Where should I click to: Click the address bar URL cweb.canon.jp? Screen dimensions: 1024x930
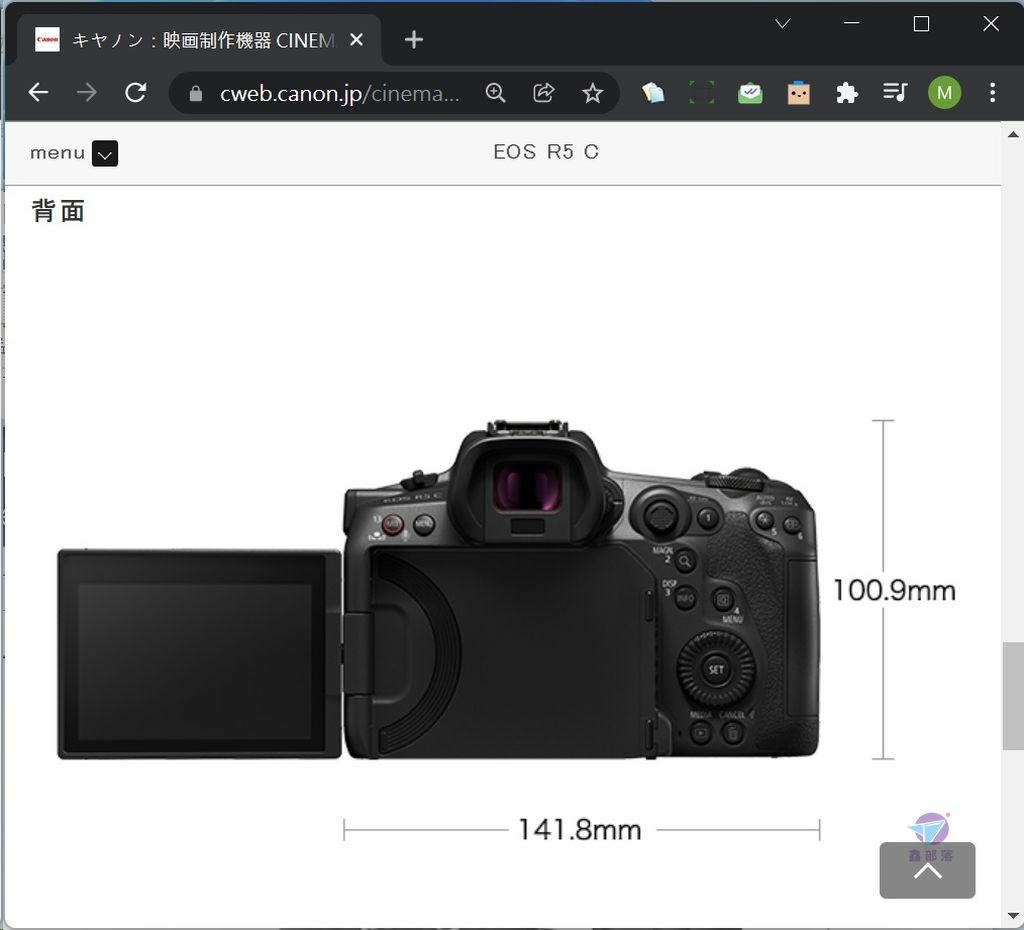(340, 94)
